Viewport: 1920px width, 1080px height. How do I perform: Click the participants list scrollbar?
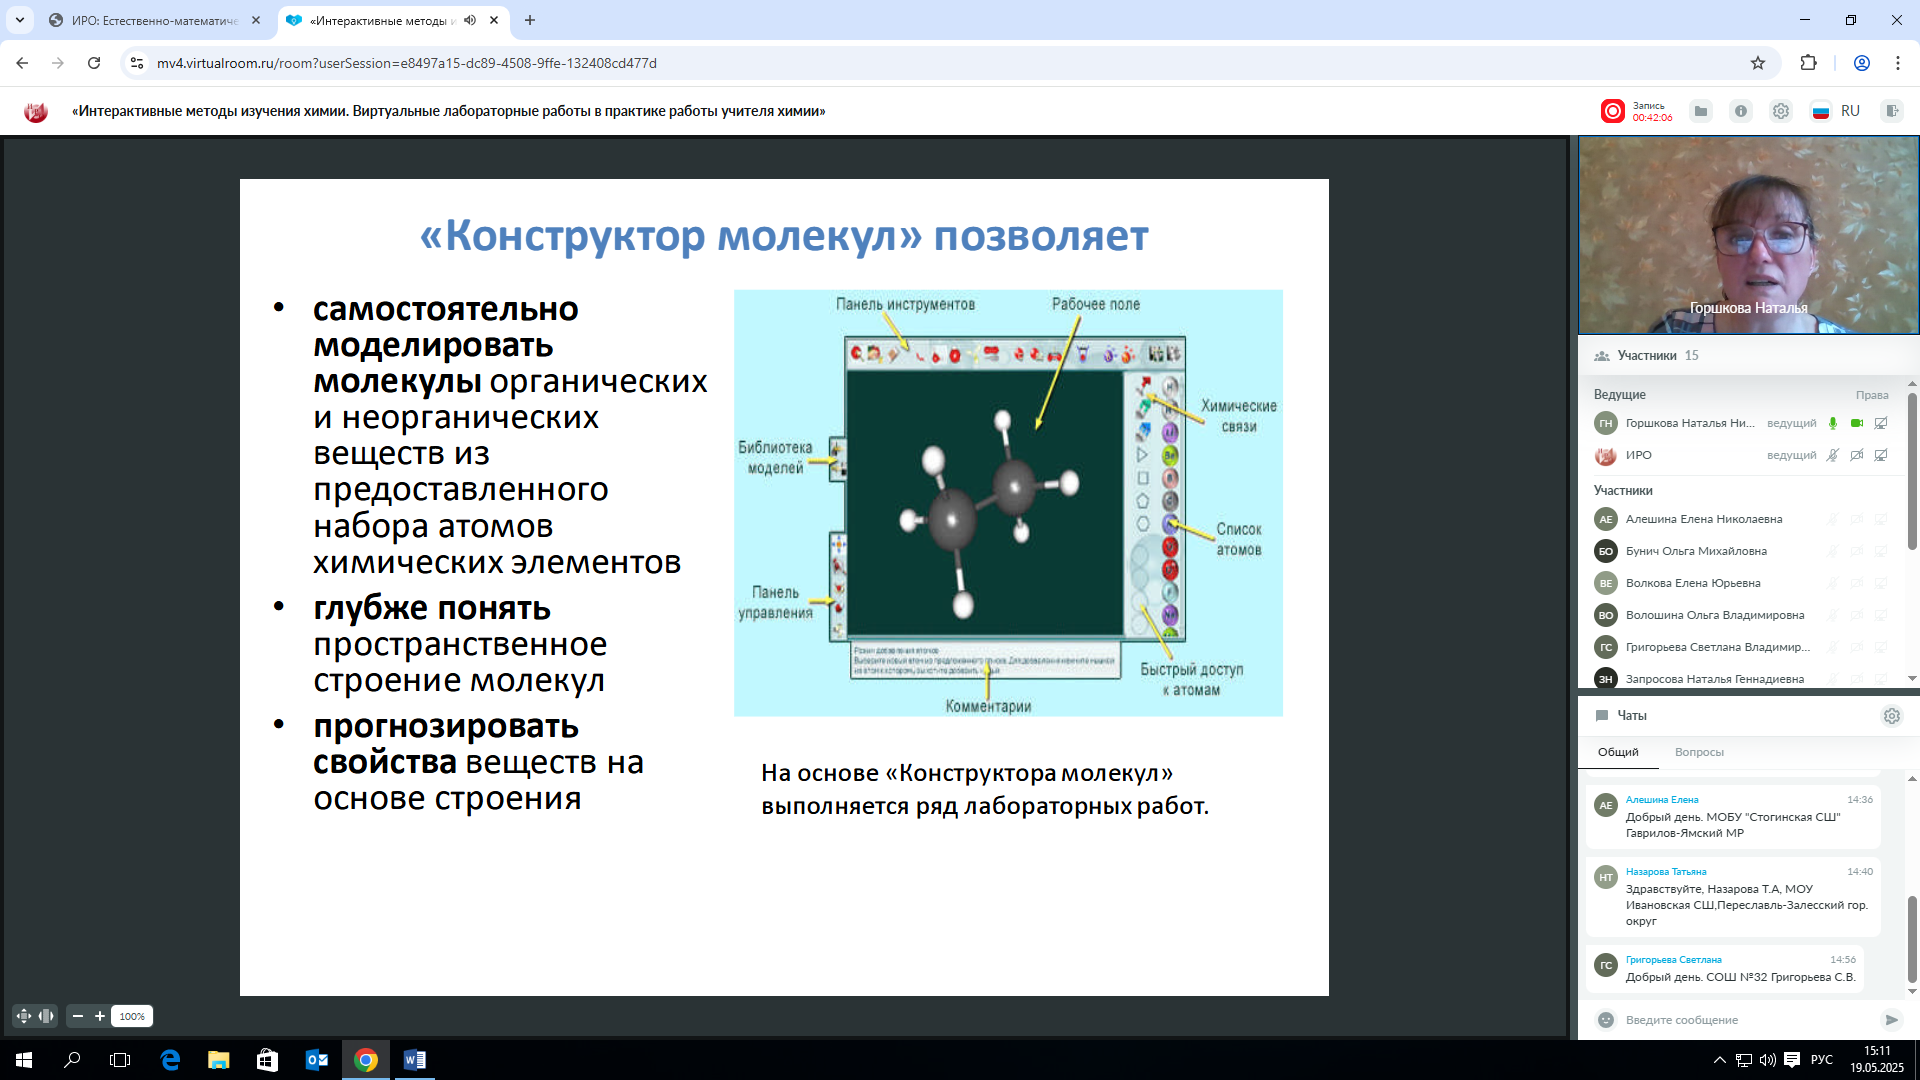(1912, 470)
